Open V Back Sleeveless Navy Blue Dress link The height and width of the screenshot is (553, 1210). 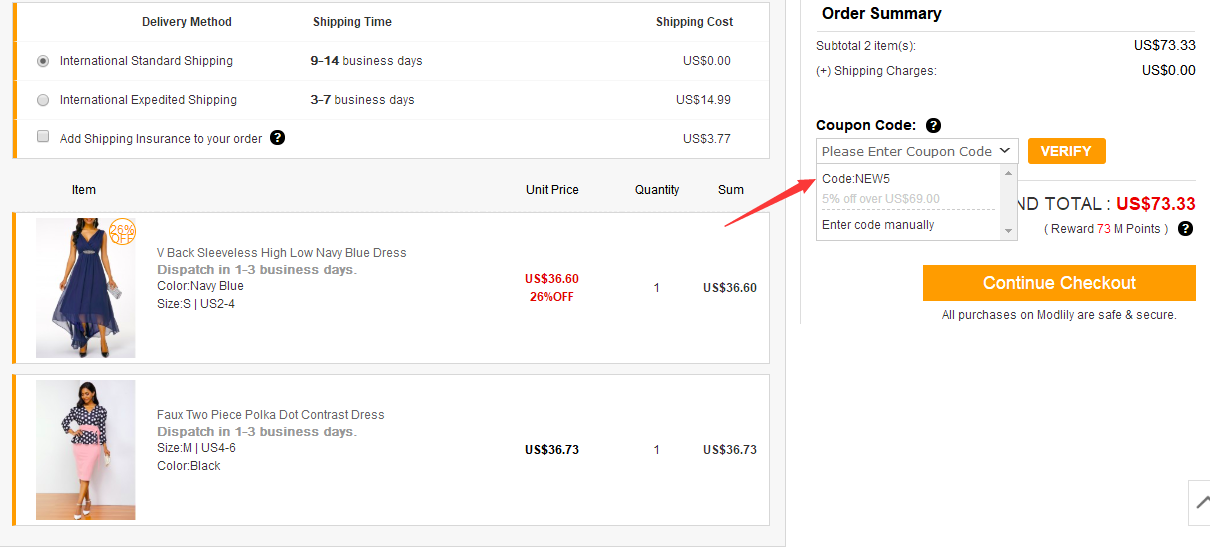click(x=281, y=253)
